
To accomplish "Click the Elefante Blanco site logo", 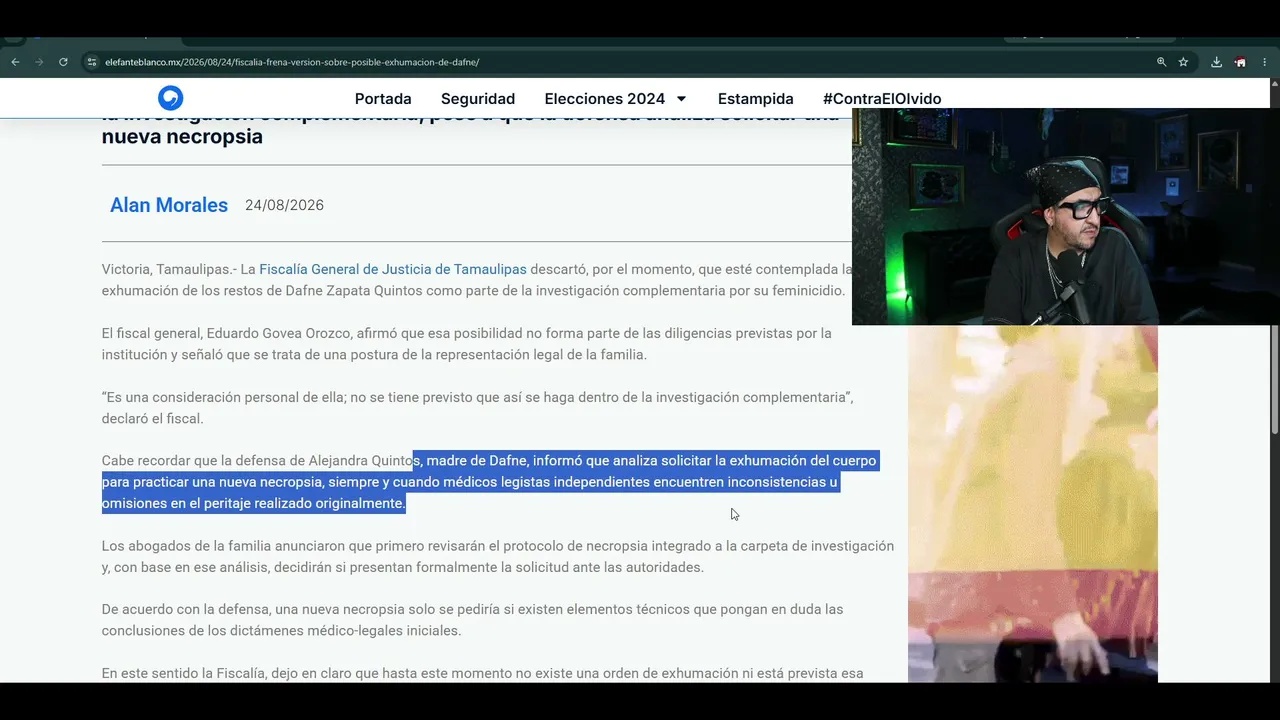I will tap(171, 98).
